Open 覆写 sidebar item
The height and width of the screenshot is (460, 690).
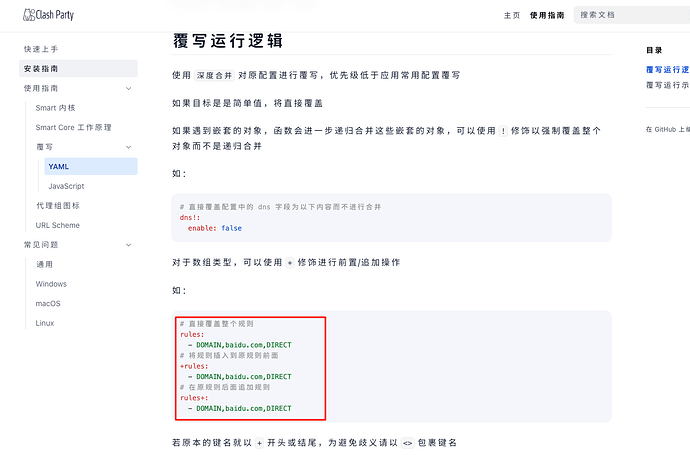(44, 147)
